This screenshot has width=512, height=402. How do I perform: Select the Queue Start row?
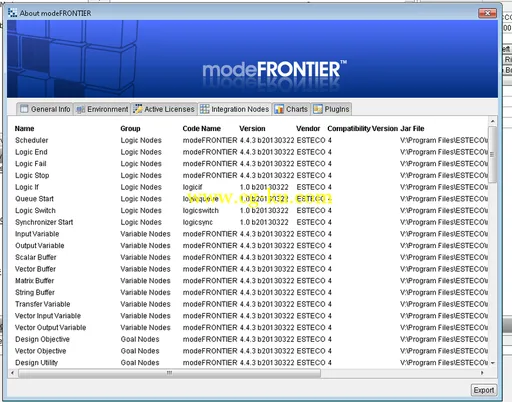(251, 199)
